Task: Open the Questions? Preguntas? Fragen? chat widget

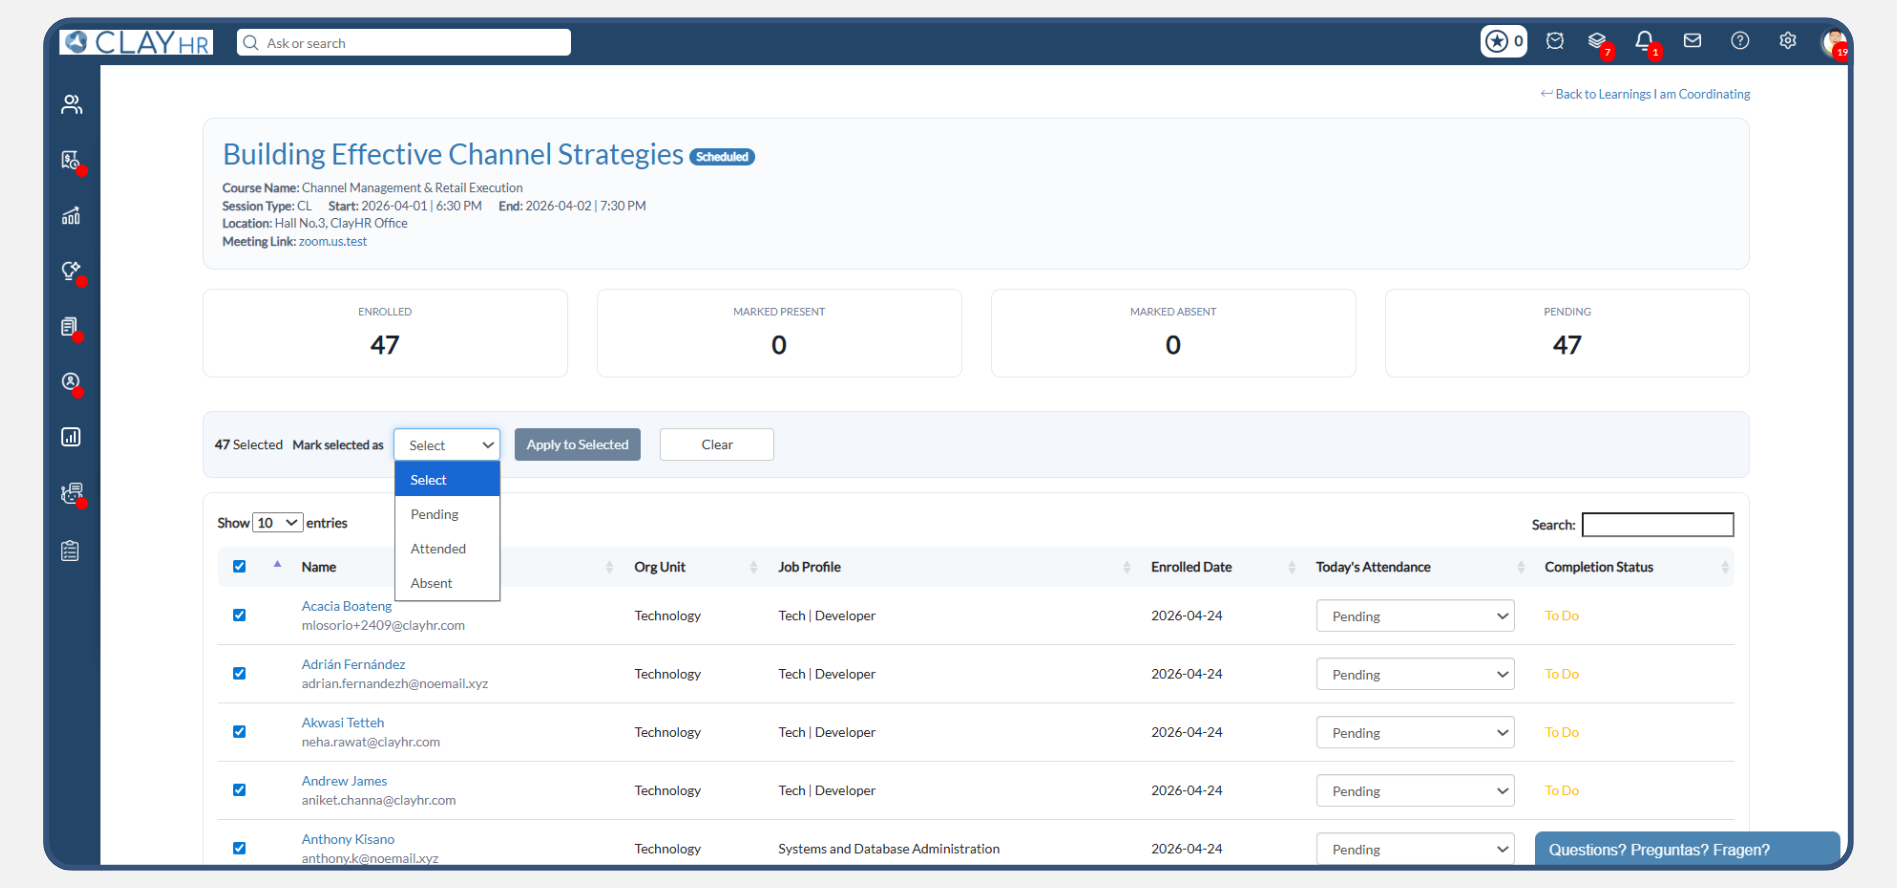Action: tap(1687, 849)
